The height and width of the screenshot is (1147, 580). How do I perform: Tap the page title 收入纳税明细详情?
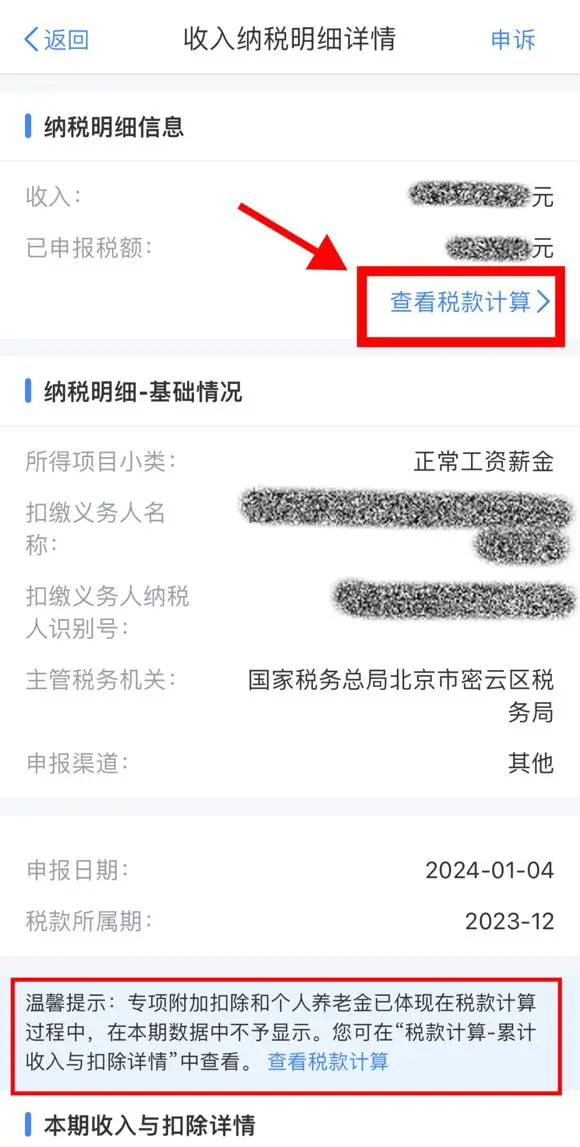pyautogui.click(x=290, y=39)
